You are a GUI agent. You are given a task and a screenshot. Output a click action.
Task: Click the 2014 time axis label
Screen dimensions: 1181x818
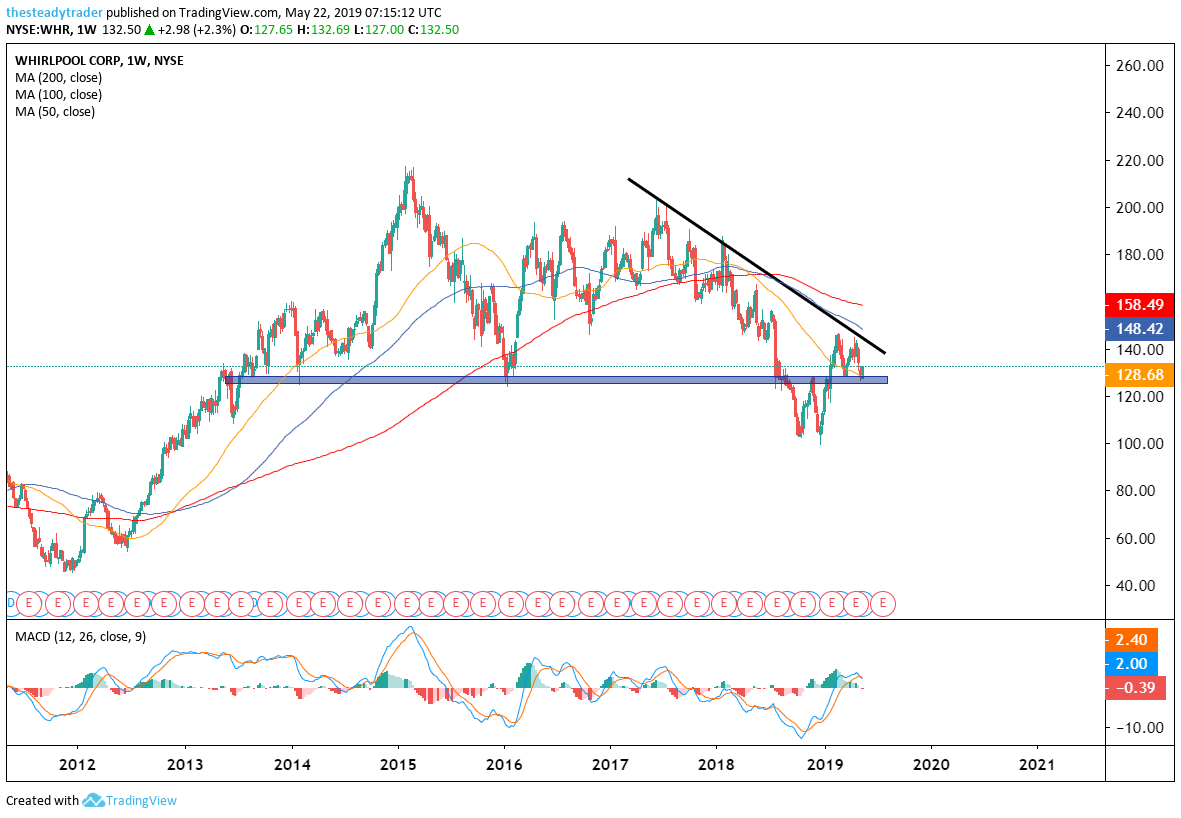coord(292,765)
